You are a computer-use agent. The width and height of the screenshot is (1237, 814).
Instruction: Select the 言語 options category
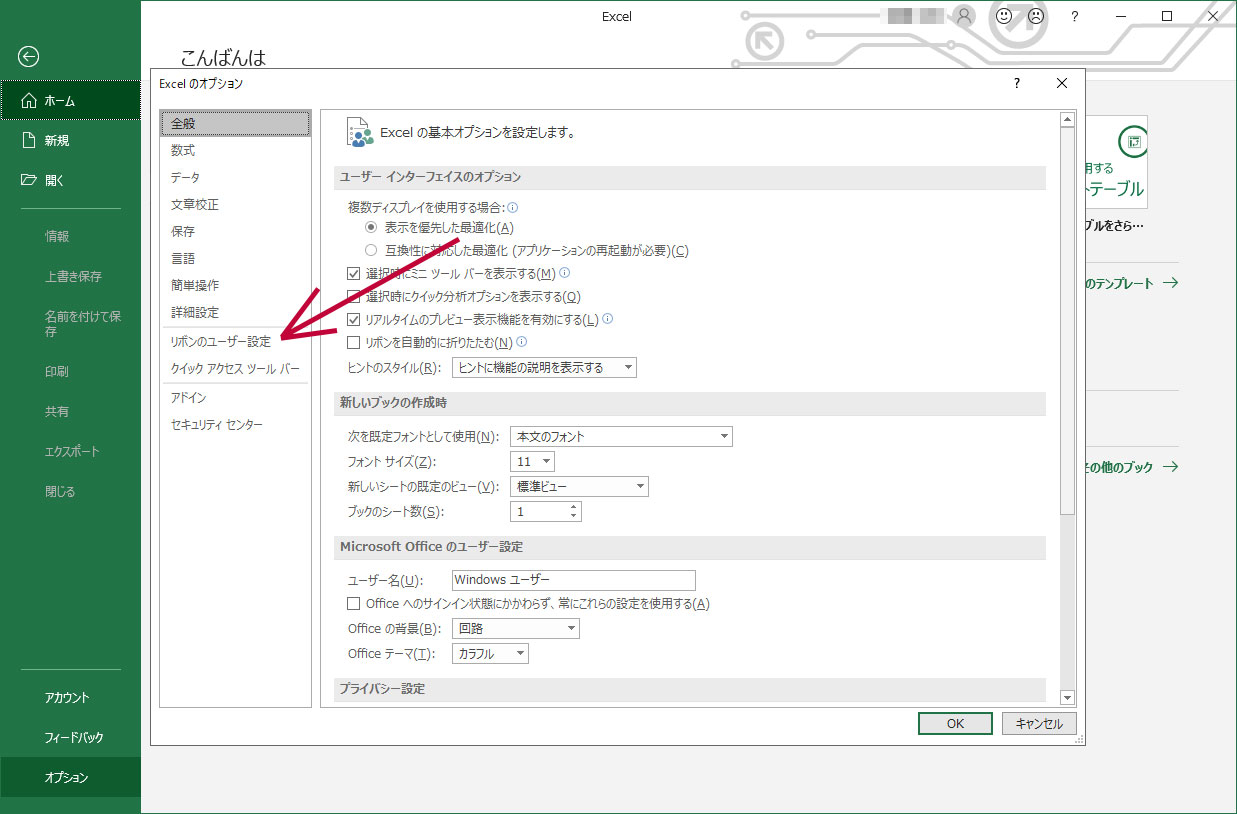point(235,259)
